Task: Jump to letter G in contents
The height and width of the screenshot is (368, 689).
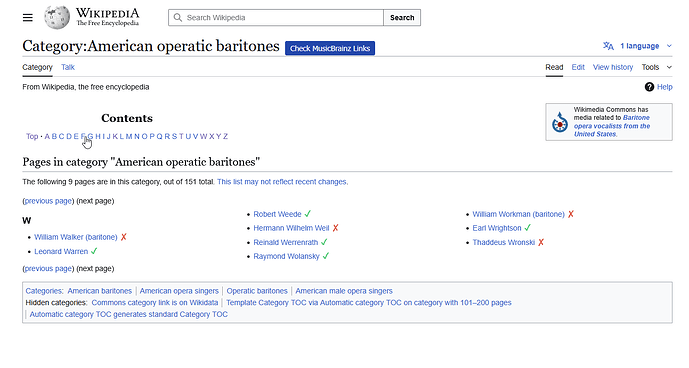Action: pos(91,136)
